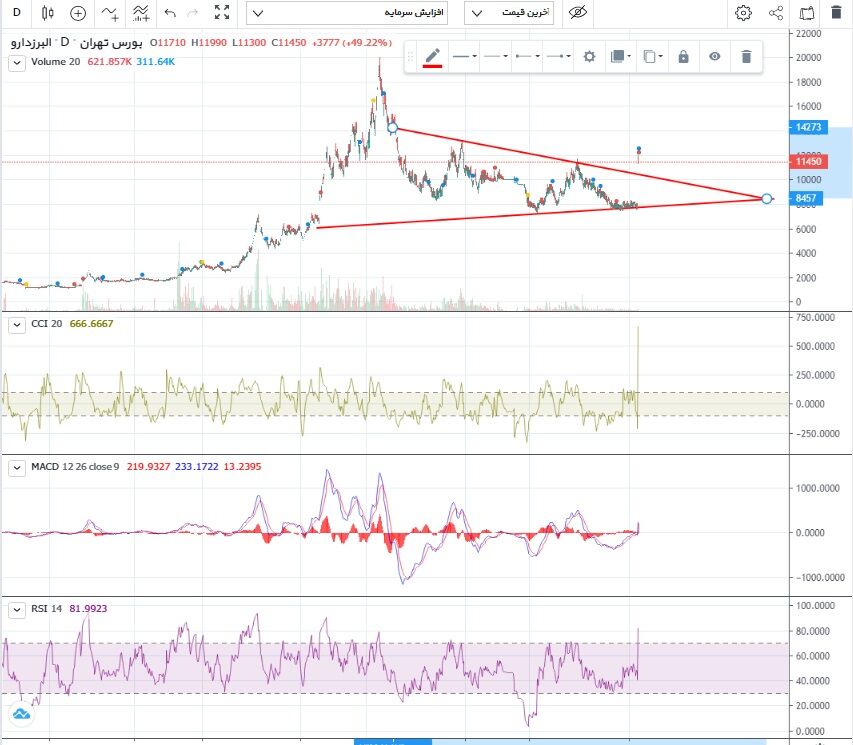853x745 pixels.
Task: Toggle drawing visibility eye in floating toolbar
Action: 714,57
